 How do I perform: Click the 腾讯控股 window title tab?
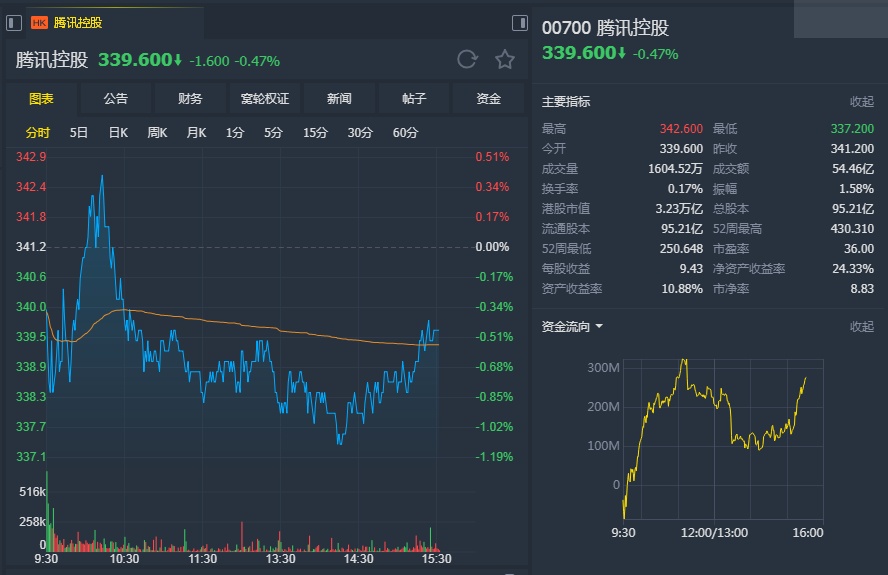click(78, 23)
